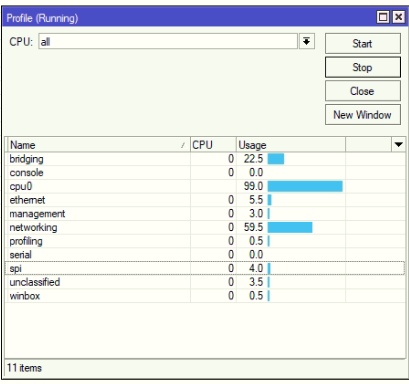Select the management row

point(205,214)
